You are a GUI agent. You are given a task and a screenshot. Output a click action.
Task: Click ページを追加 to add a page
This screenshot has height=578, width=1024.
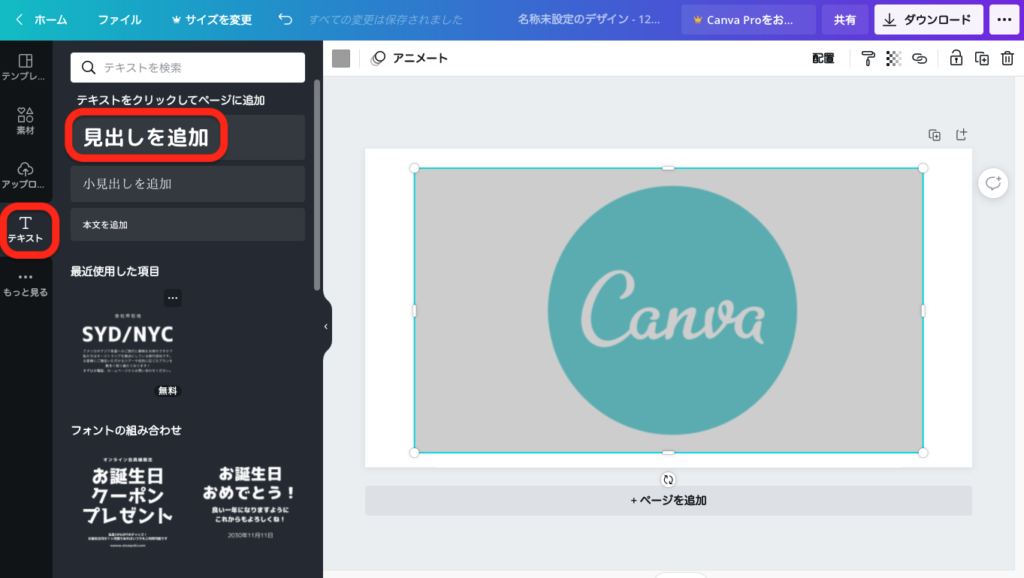668,500
